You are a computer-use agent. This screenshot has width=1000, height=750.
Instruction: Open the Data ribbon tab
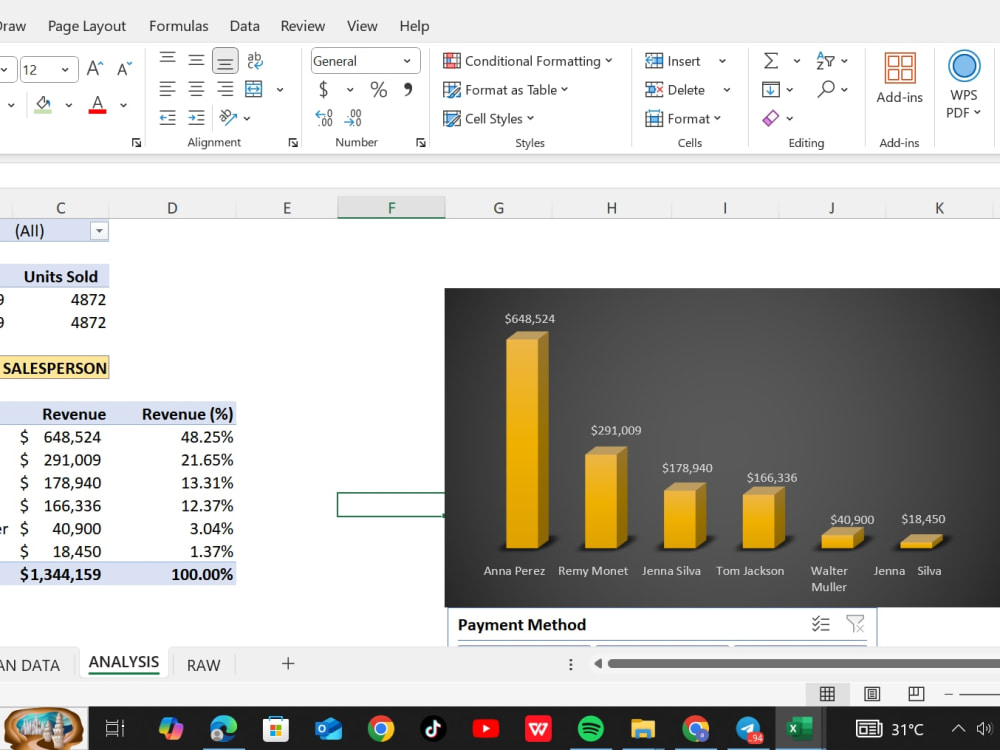click(245, 26)
